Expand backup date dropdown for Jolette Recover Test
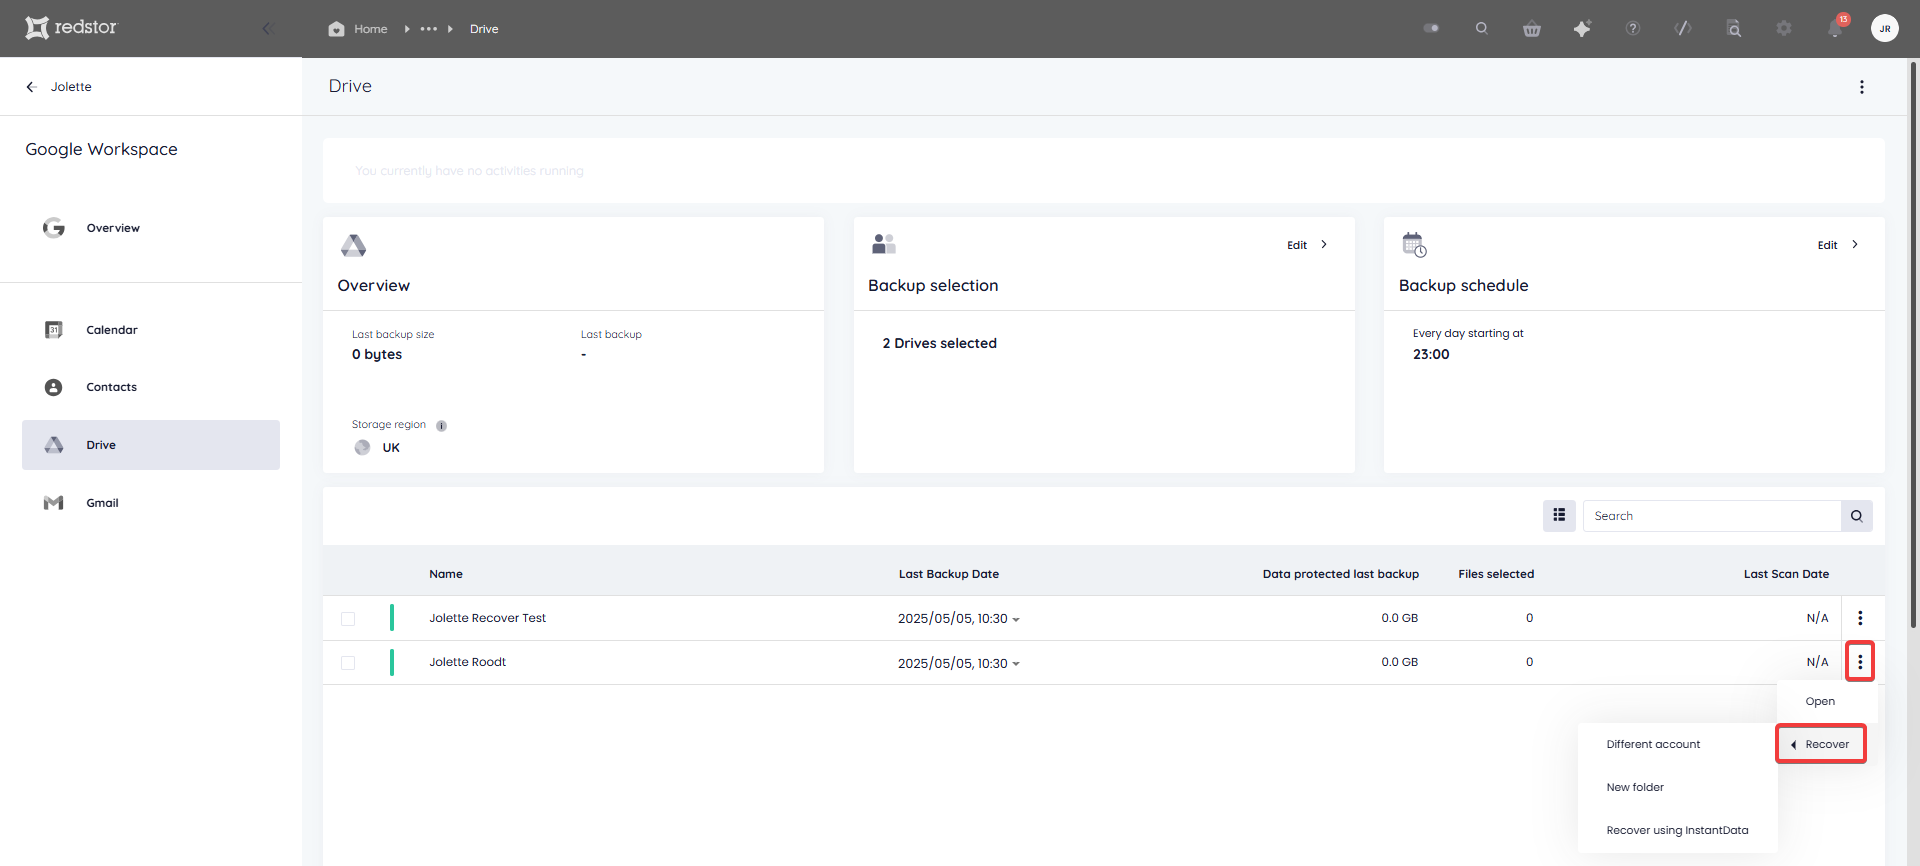 click(1016, 620)
